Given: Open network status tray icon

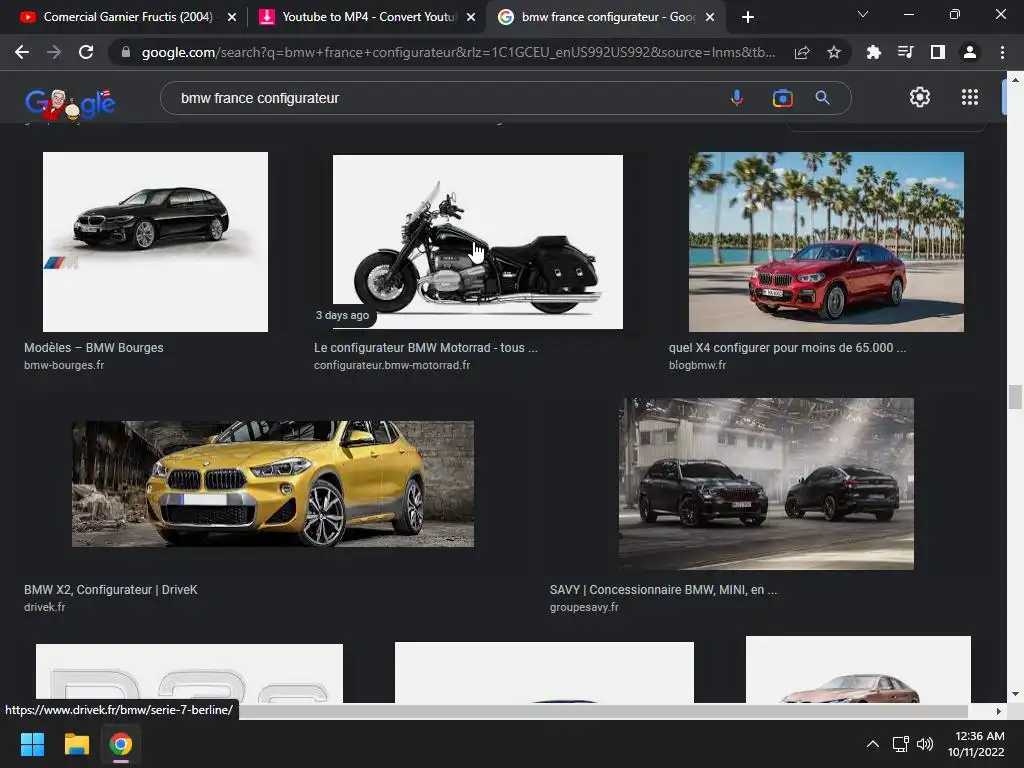Looking at the screenshot, I should (901, 744).
